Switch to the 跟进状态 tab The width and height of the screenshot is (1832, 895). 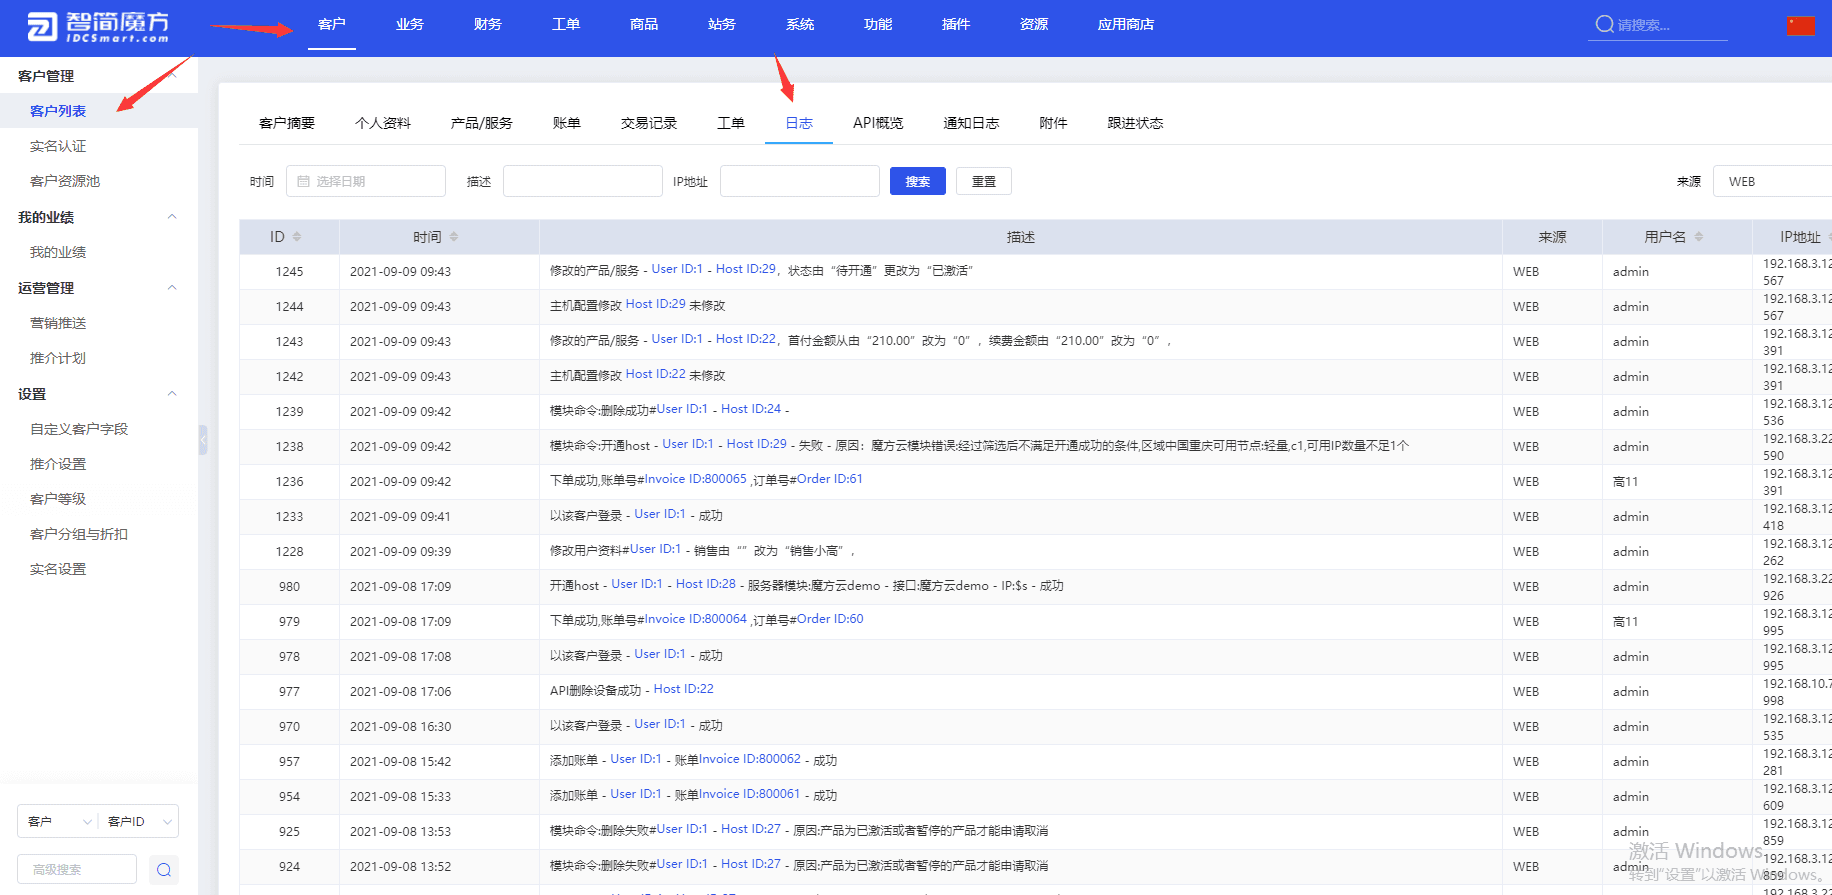click(1135, 123)
